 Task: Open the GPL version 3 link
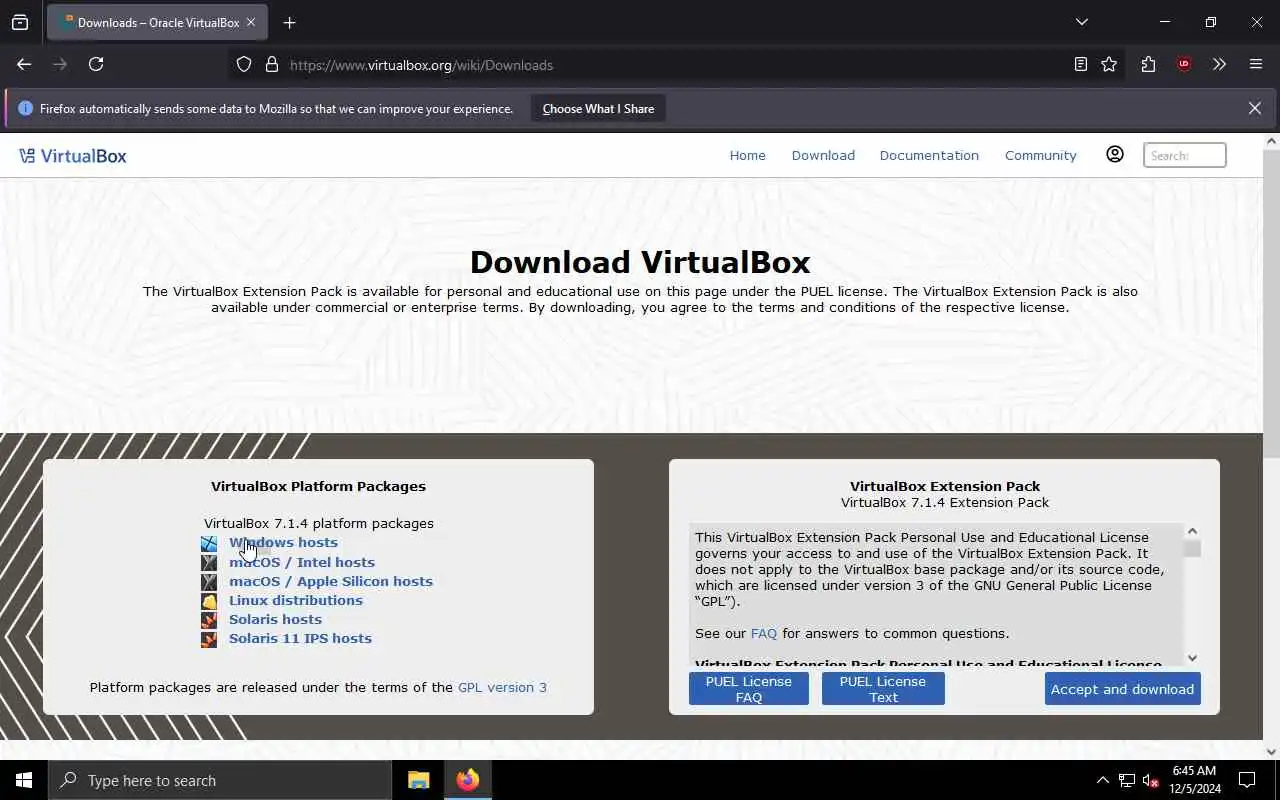point(502,688)
